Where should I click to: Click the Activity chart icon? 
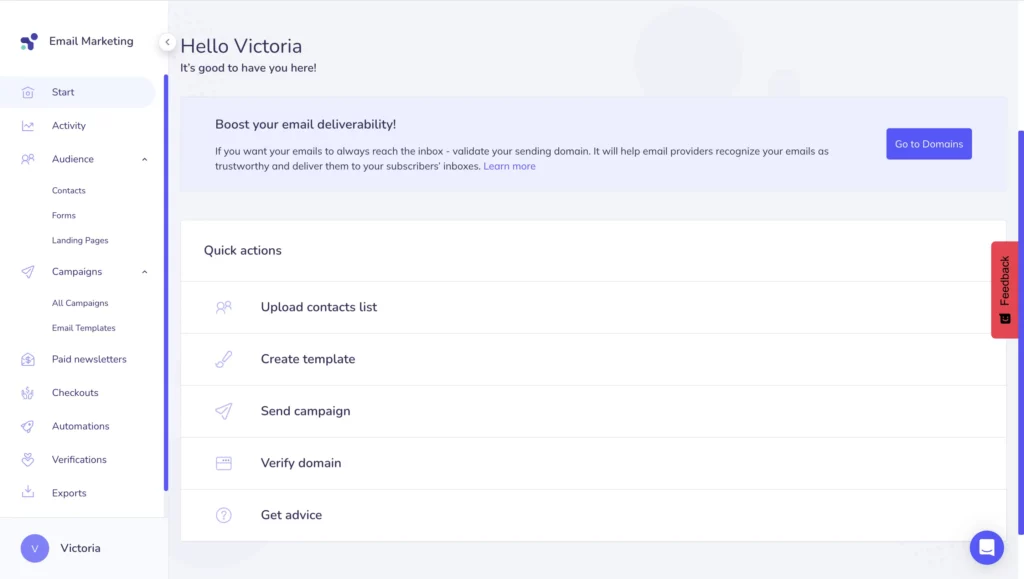(27, 125)
